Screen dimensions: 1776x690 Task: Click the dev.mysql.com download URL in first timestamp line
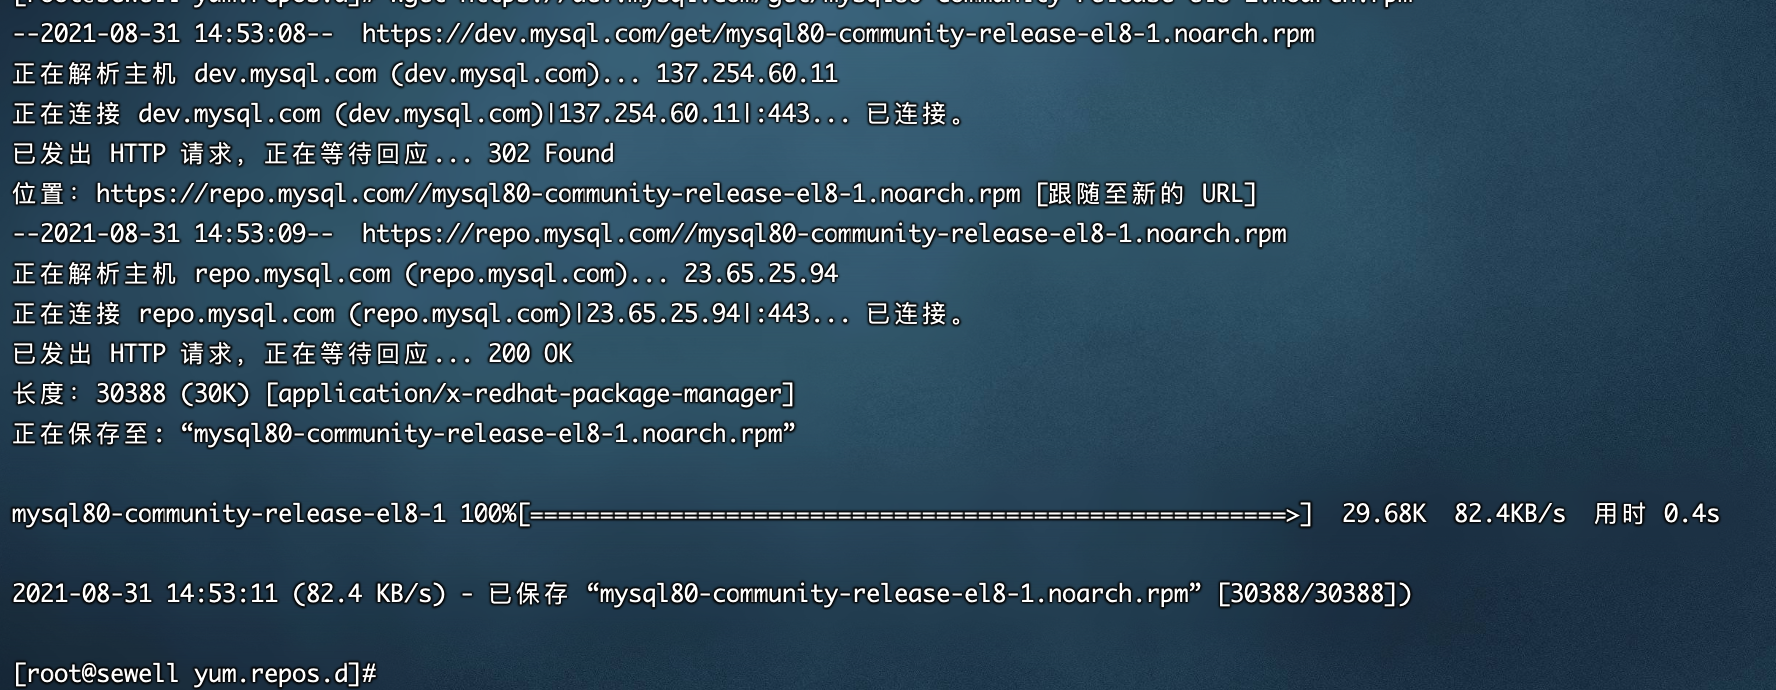tap(838, 34)
